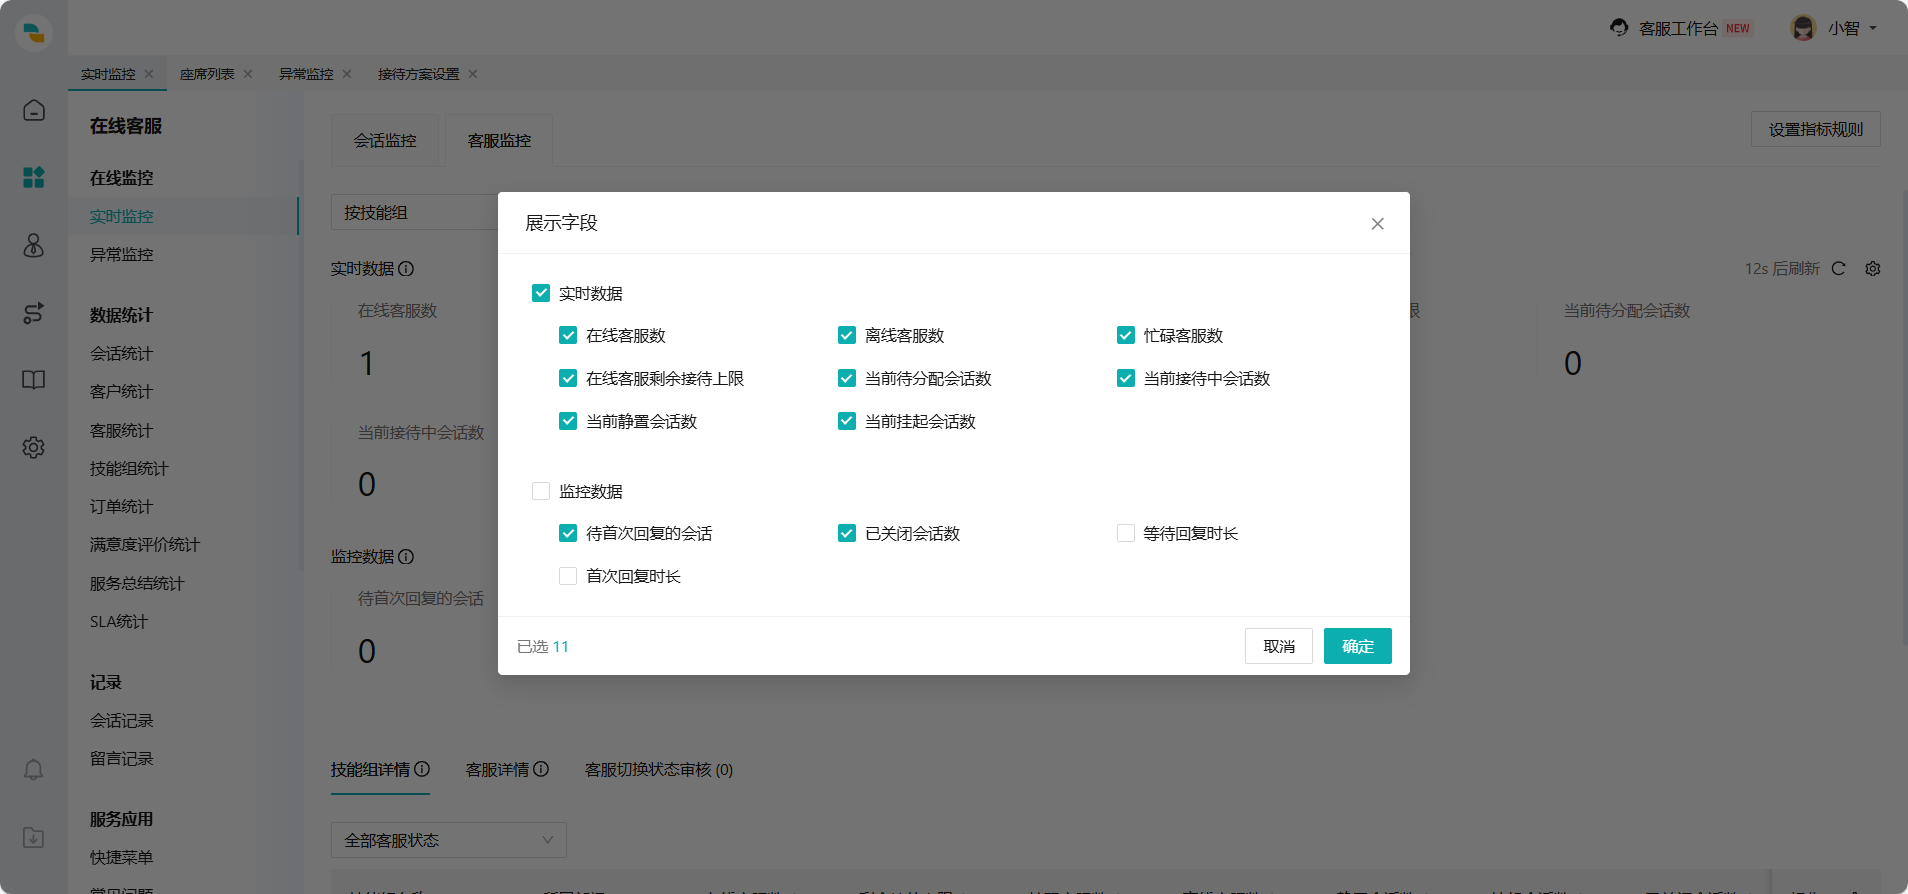Click the 设置指标规则 button
This screenshot has width=1908, height=894.
1816,129
